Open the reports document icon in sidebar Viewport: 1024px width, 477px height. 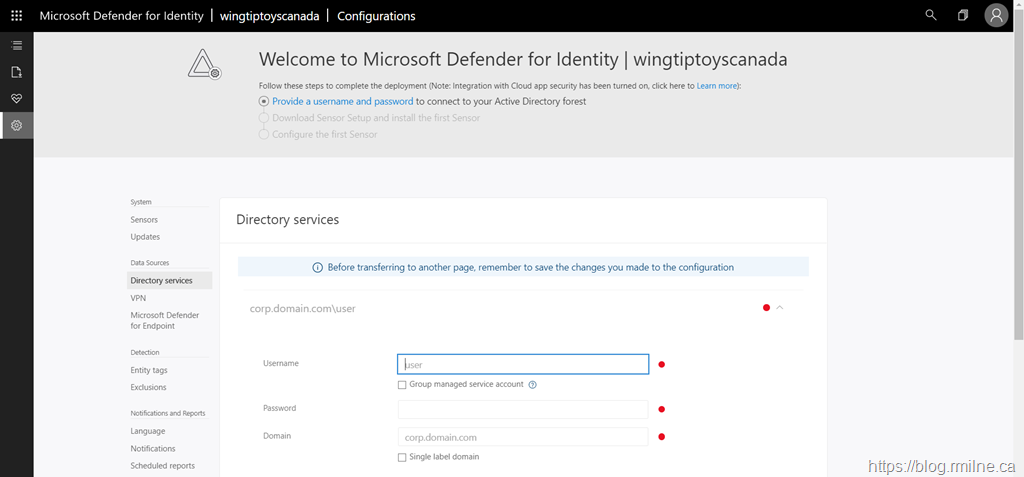click(x=16, y=72)
